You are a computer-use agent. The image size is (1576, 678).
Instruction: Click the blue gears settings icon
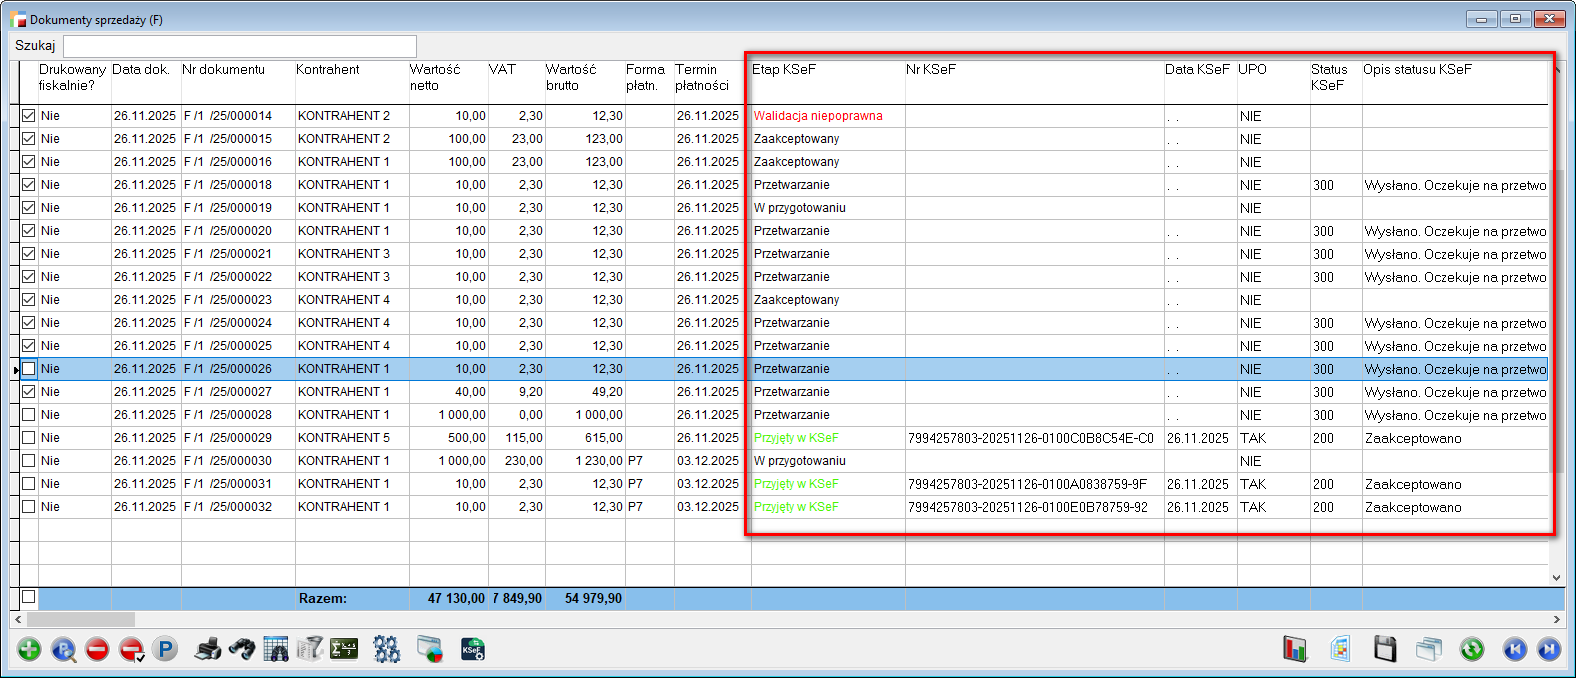[386, 650]
